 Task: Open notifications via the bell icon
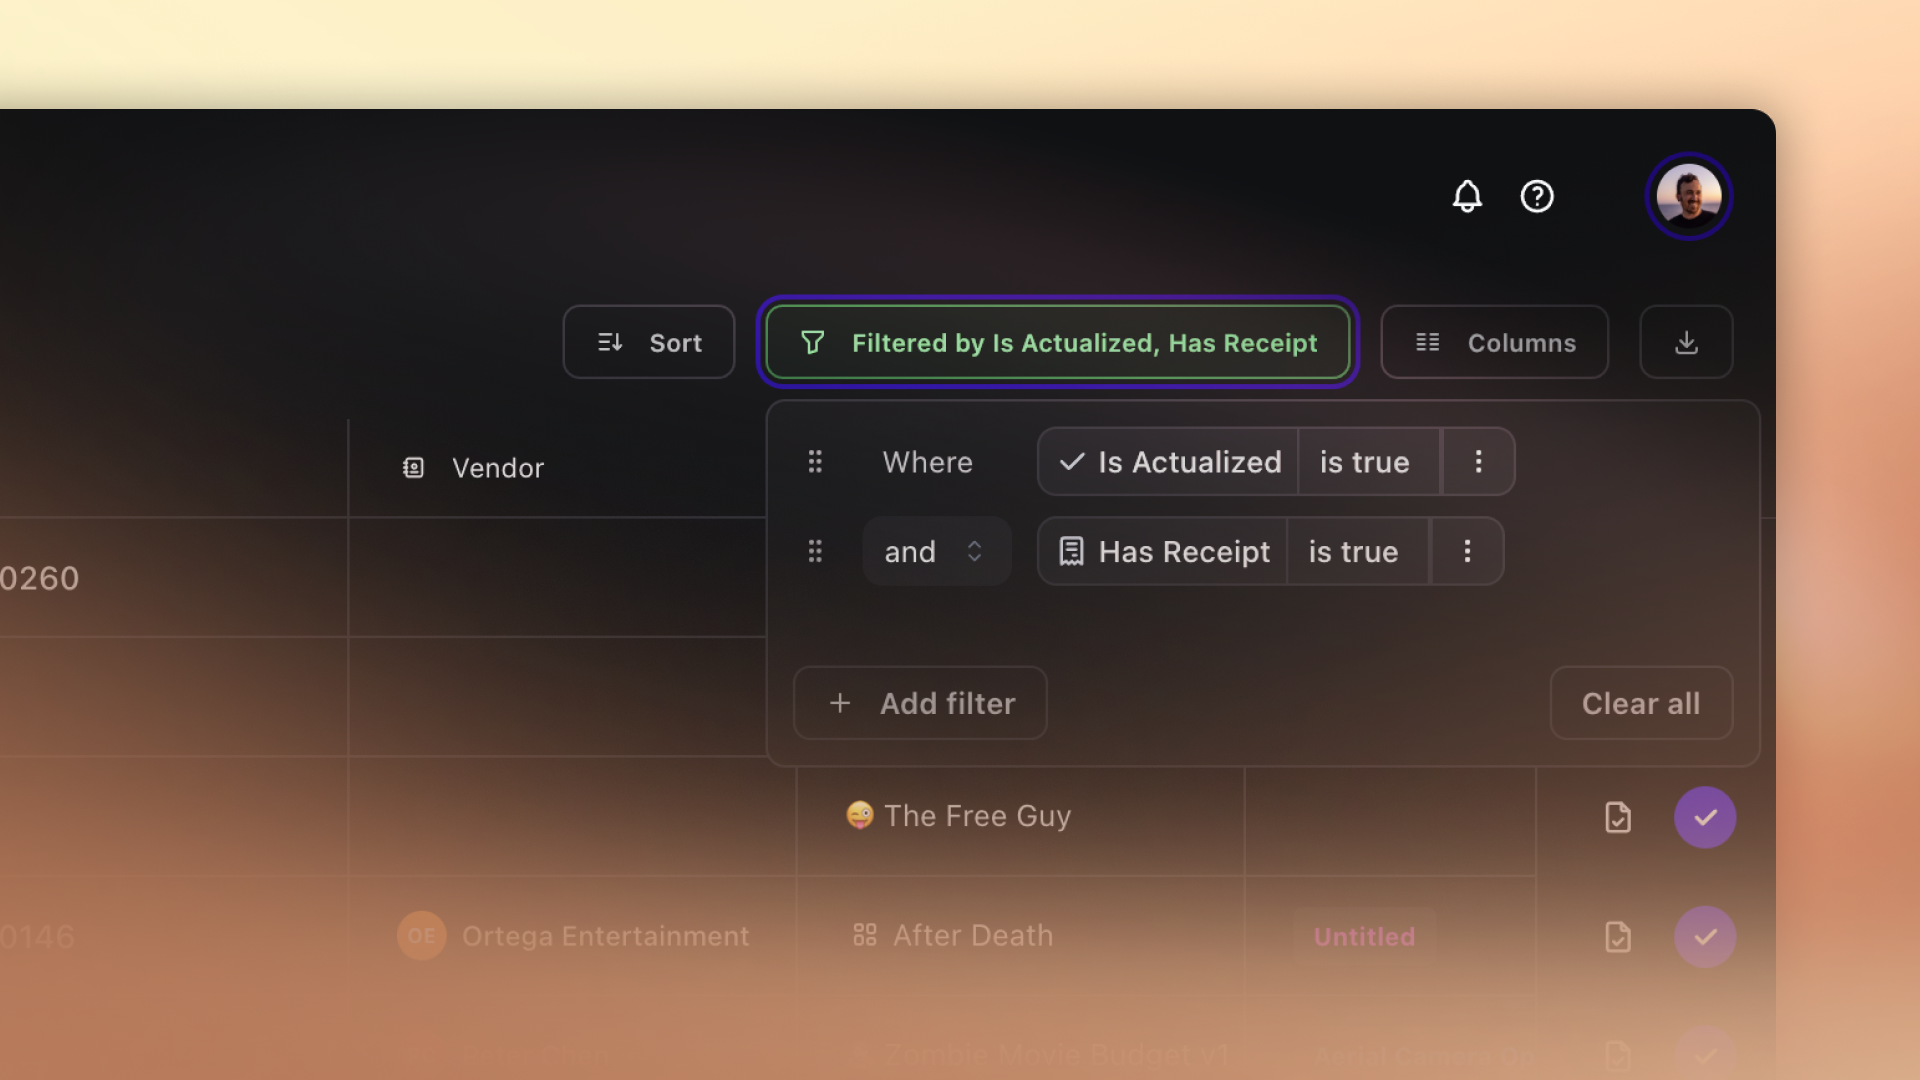coord(1467,196)
